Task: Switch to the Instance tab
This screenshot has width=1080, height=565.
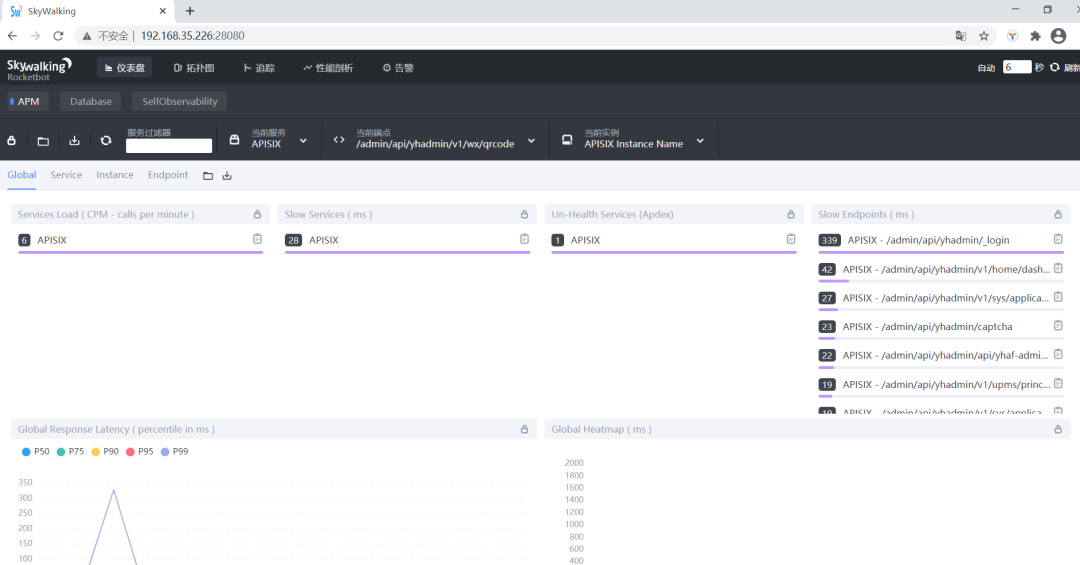Action: [115, 175]
